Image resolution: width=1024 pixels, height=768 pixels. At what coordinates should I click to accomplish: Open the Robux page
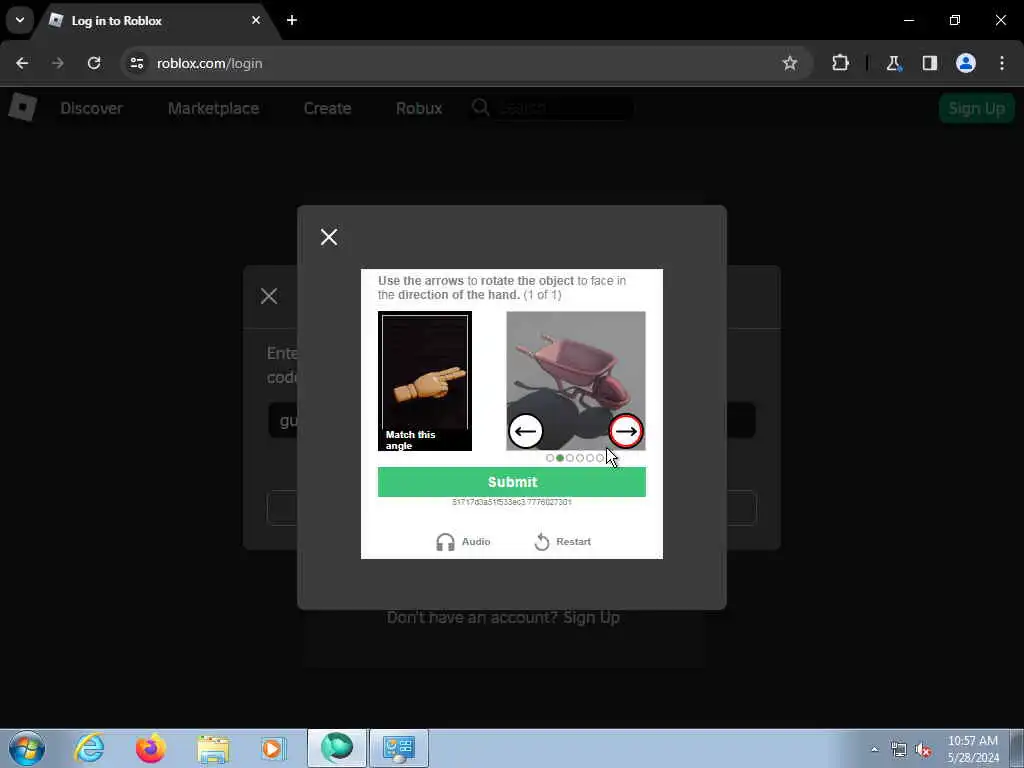[x=419, y=108]
